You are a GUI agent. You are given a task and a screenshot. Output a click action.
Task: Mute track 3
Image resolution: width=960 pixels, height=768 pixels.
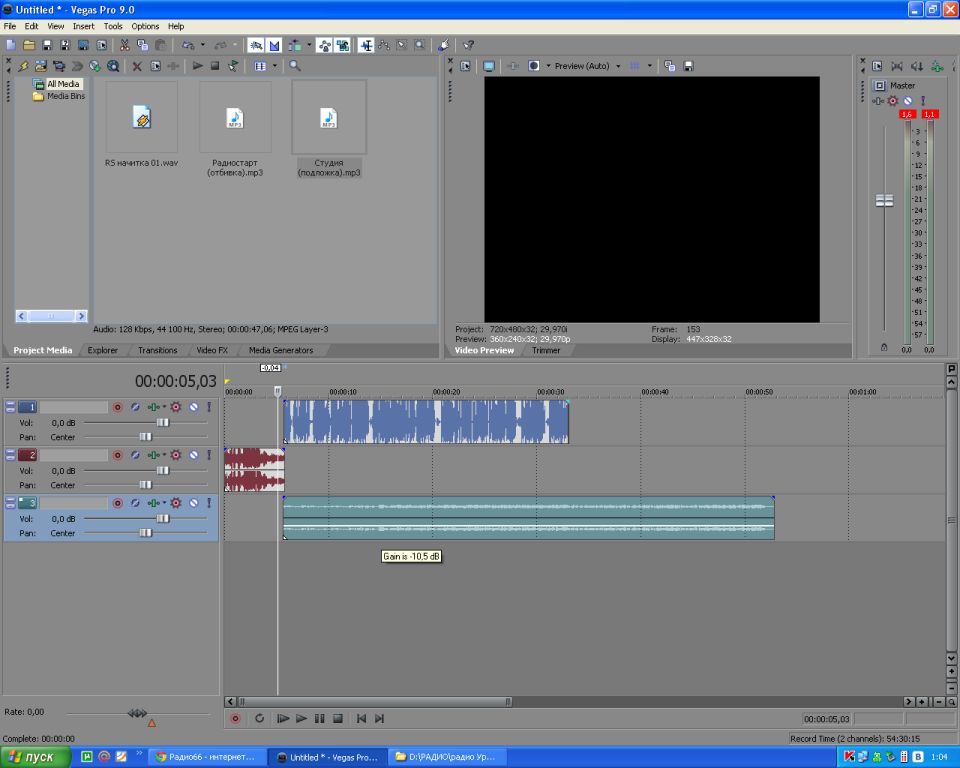coord(193,503)
